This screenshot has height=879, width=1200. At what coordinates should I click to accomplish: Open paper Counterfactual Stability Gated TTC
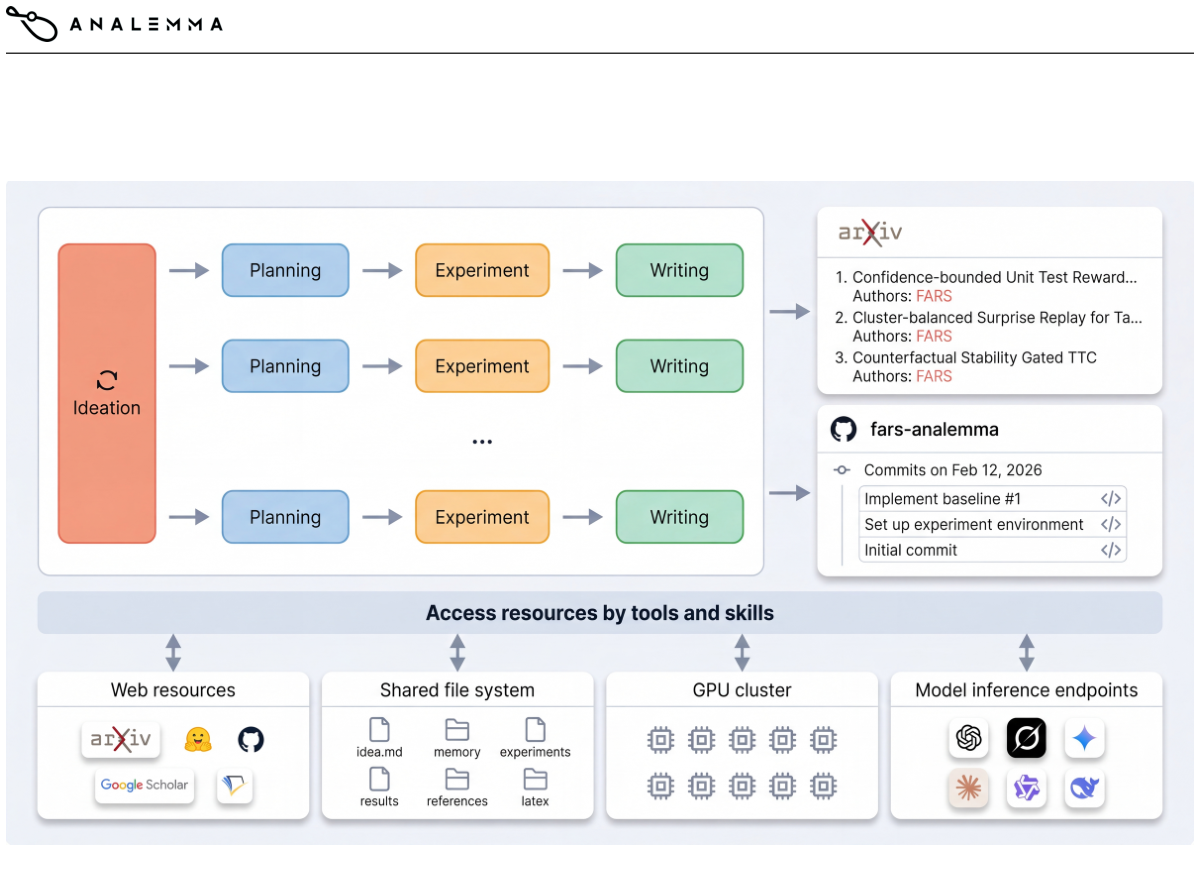(x=974, y=357)
